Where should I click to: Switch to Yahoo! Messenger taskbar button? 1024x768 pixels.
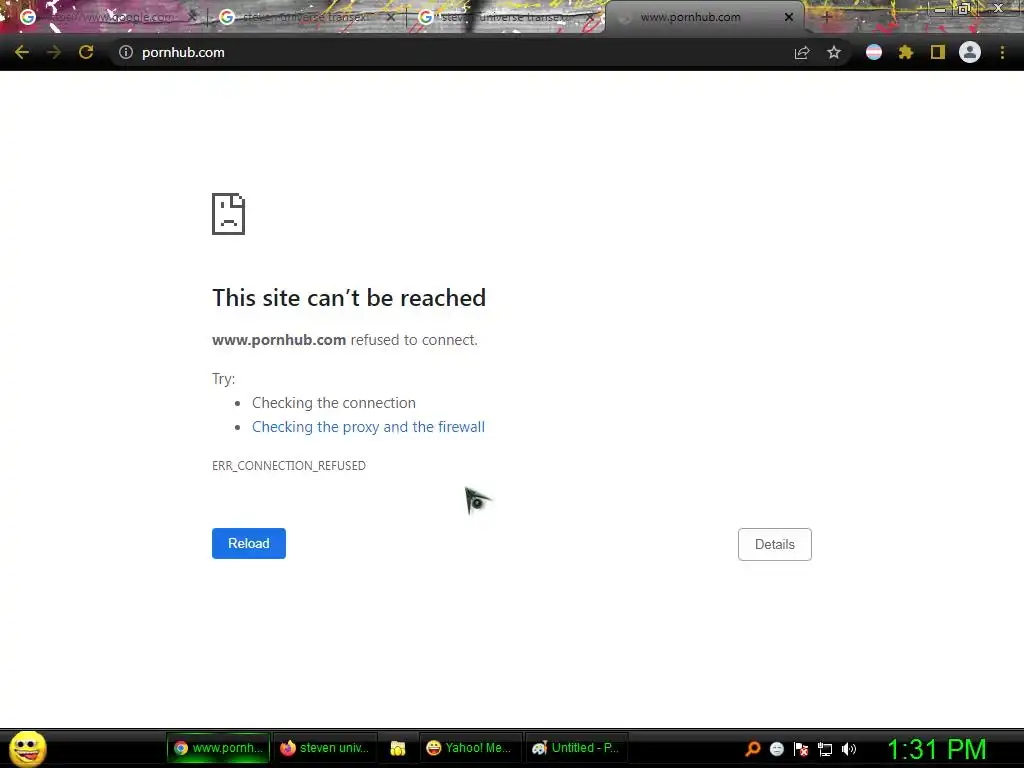pos(470,748)
